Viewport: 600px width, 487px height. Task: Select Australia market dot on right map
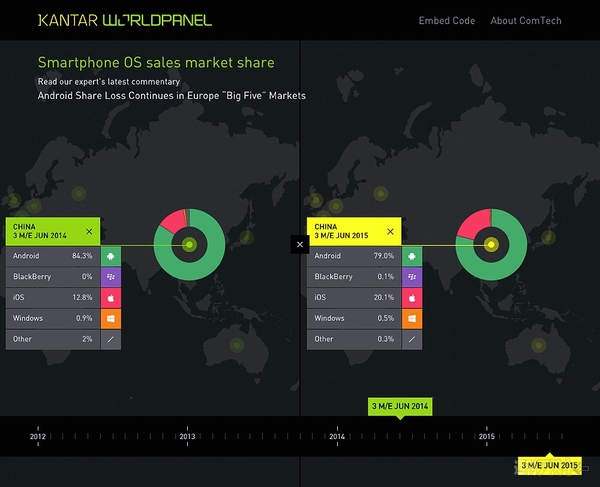tap(539, 345)
